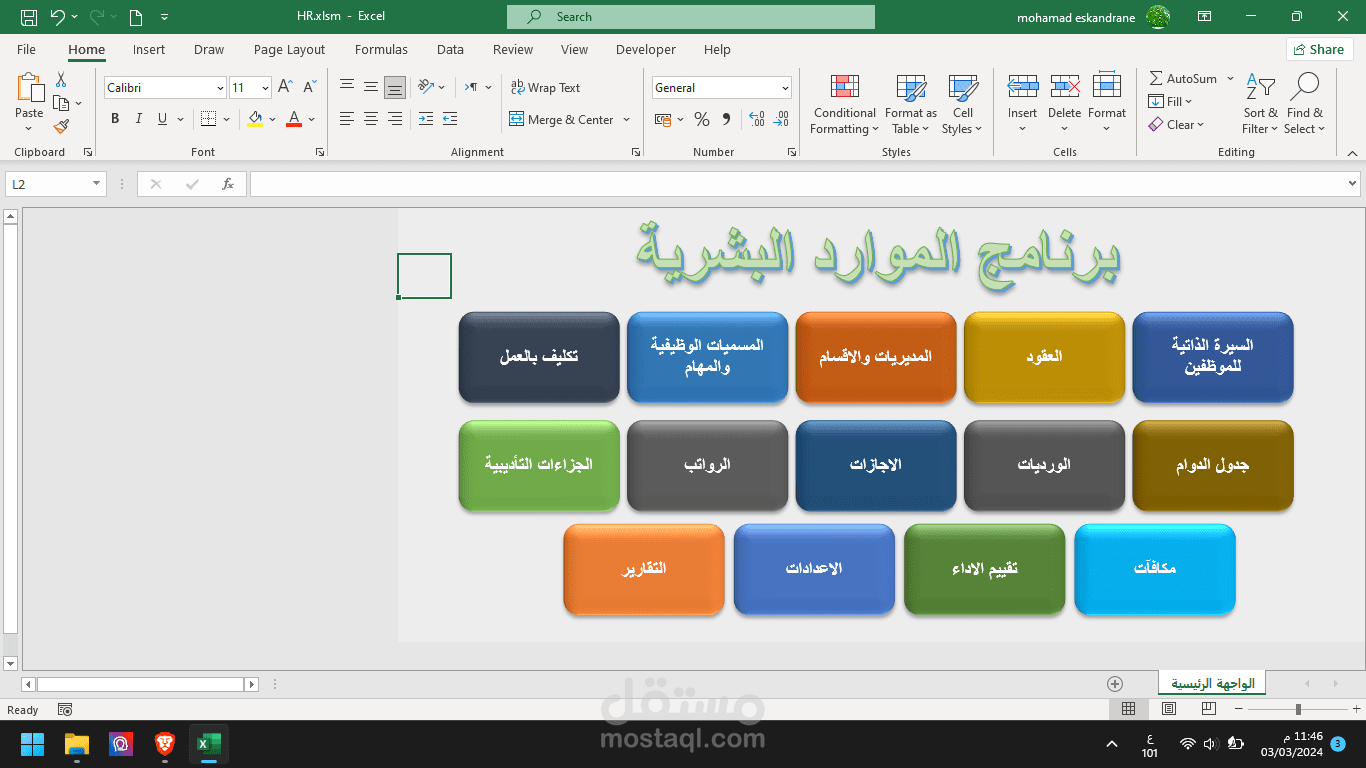Select the الواجهة الرئيسية sheet tab
This screenshot has height=768, width=1366.
tap(1210, 682)
